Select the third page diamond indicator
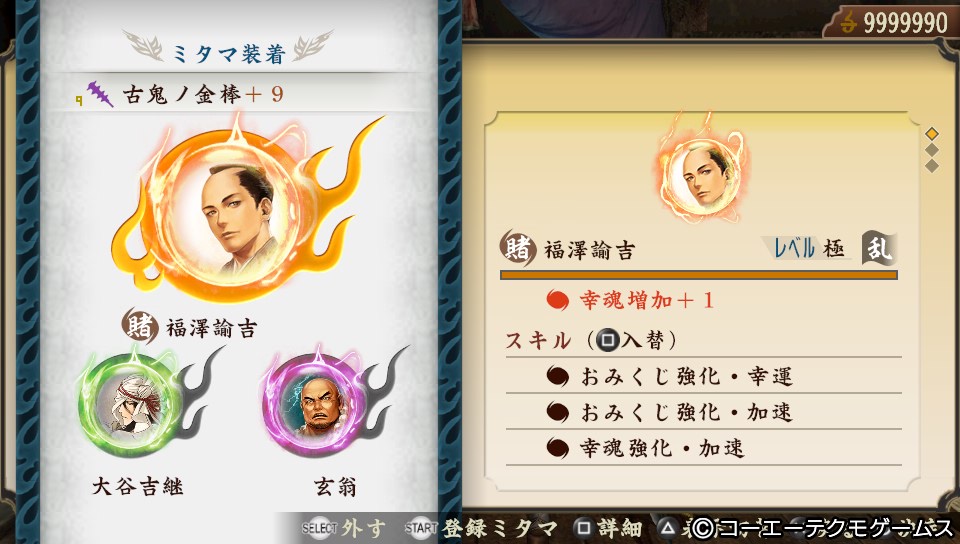Screen dimensions: 960x544 [x=932, y=166]
